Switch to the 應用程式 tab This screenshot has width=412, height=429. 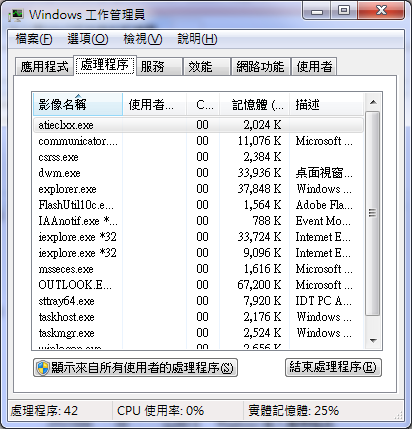pos(44,66)
